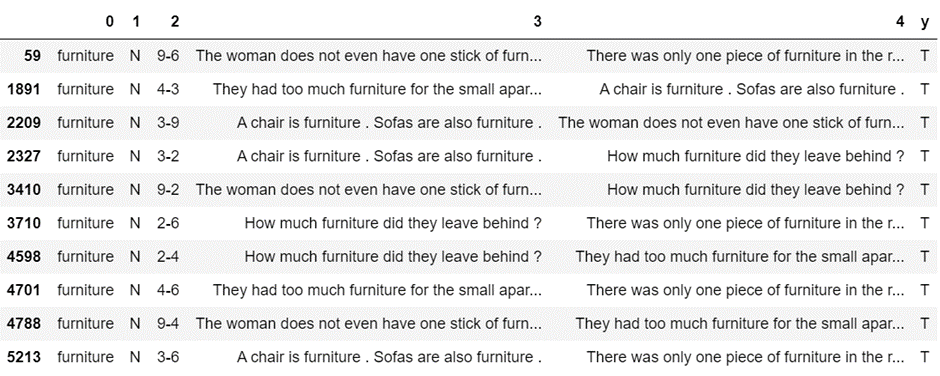Click the 2-4 pair cell

(167, 257)
